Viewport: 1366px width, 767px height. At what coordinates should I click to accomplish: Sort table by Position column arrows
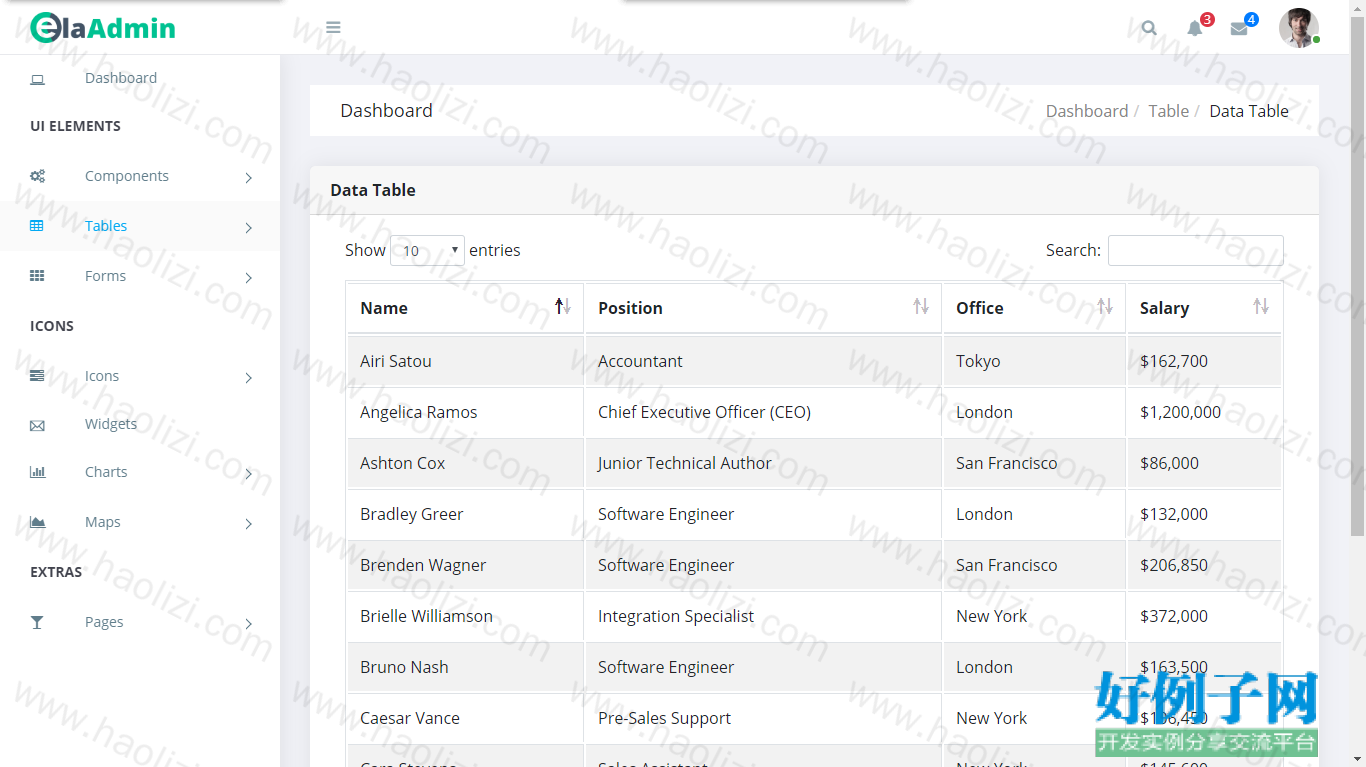pyautogui.click(x=921, y=306)
